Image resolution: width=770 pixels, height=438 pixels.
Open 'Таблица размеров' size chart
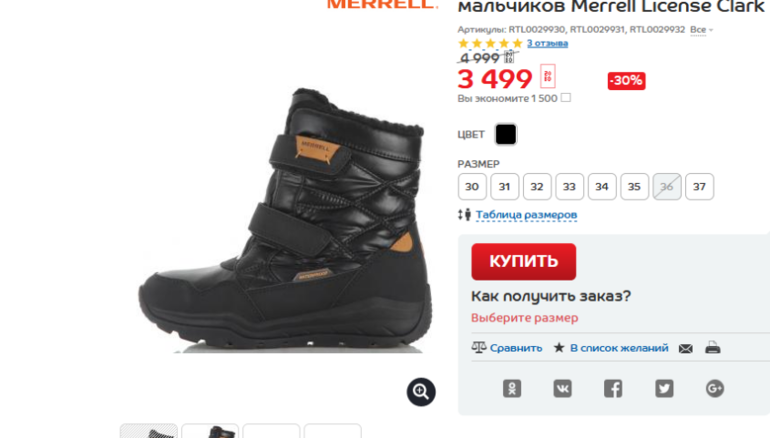[x=526, y=215]
